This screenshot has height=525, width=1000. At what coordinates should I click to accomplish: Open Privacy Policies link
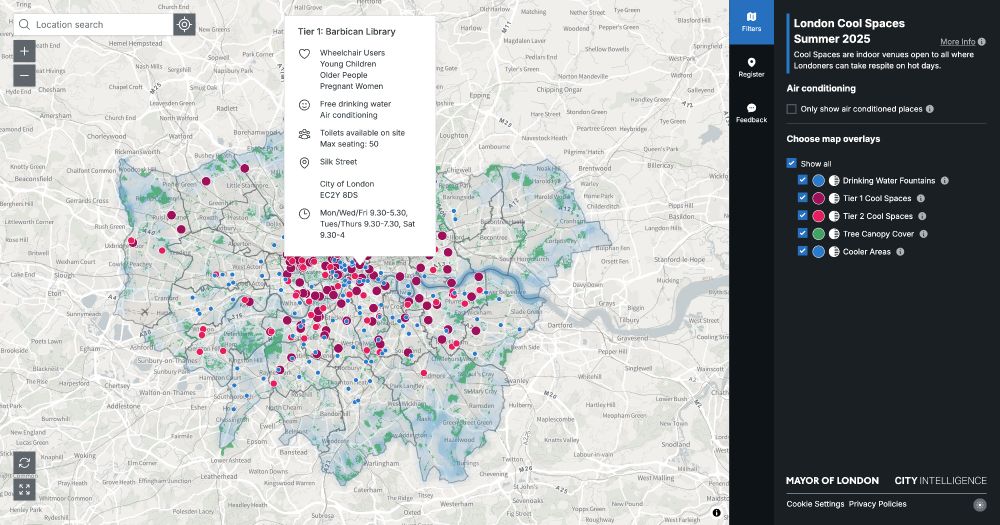878,504
